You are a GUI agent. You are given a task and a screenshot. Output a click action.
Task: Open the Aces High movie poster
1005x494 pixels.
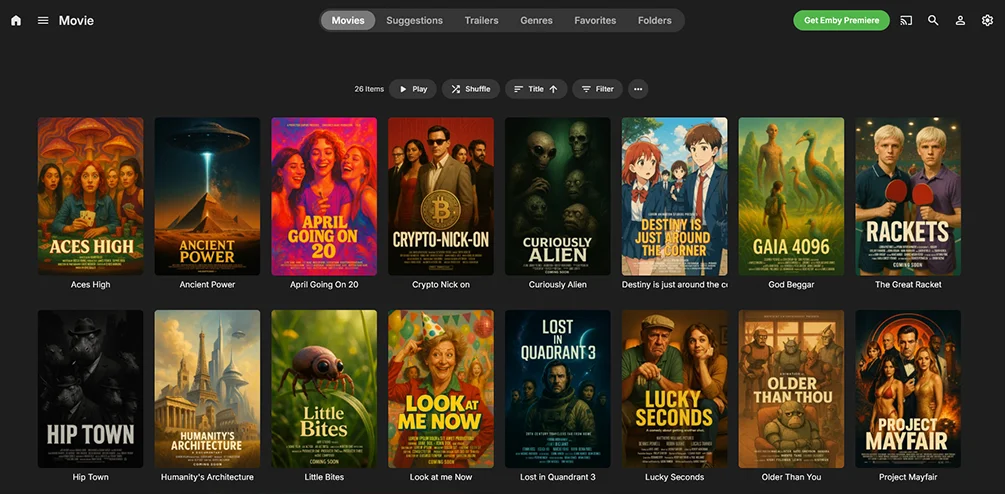[x=90, y=196]
